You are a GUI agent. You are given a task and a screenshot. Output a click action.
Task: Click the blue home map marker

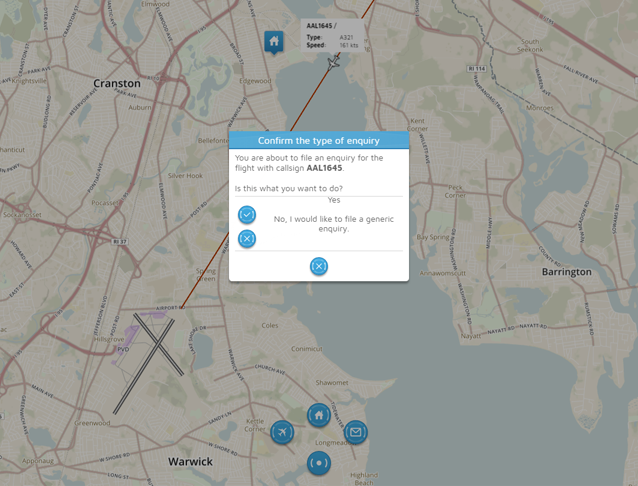pyautogui.click(x=273, y=41)
